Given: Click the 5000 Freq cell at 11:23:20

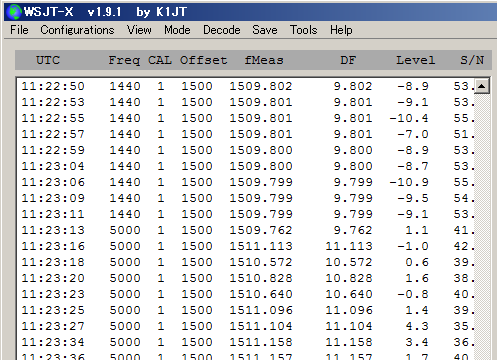Looking at the screenshot, I should coord(125,278).
